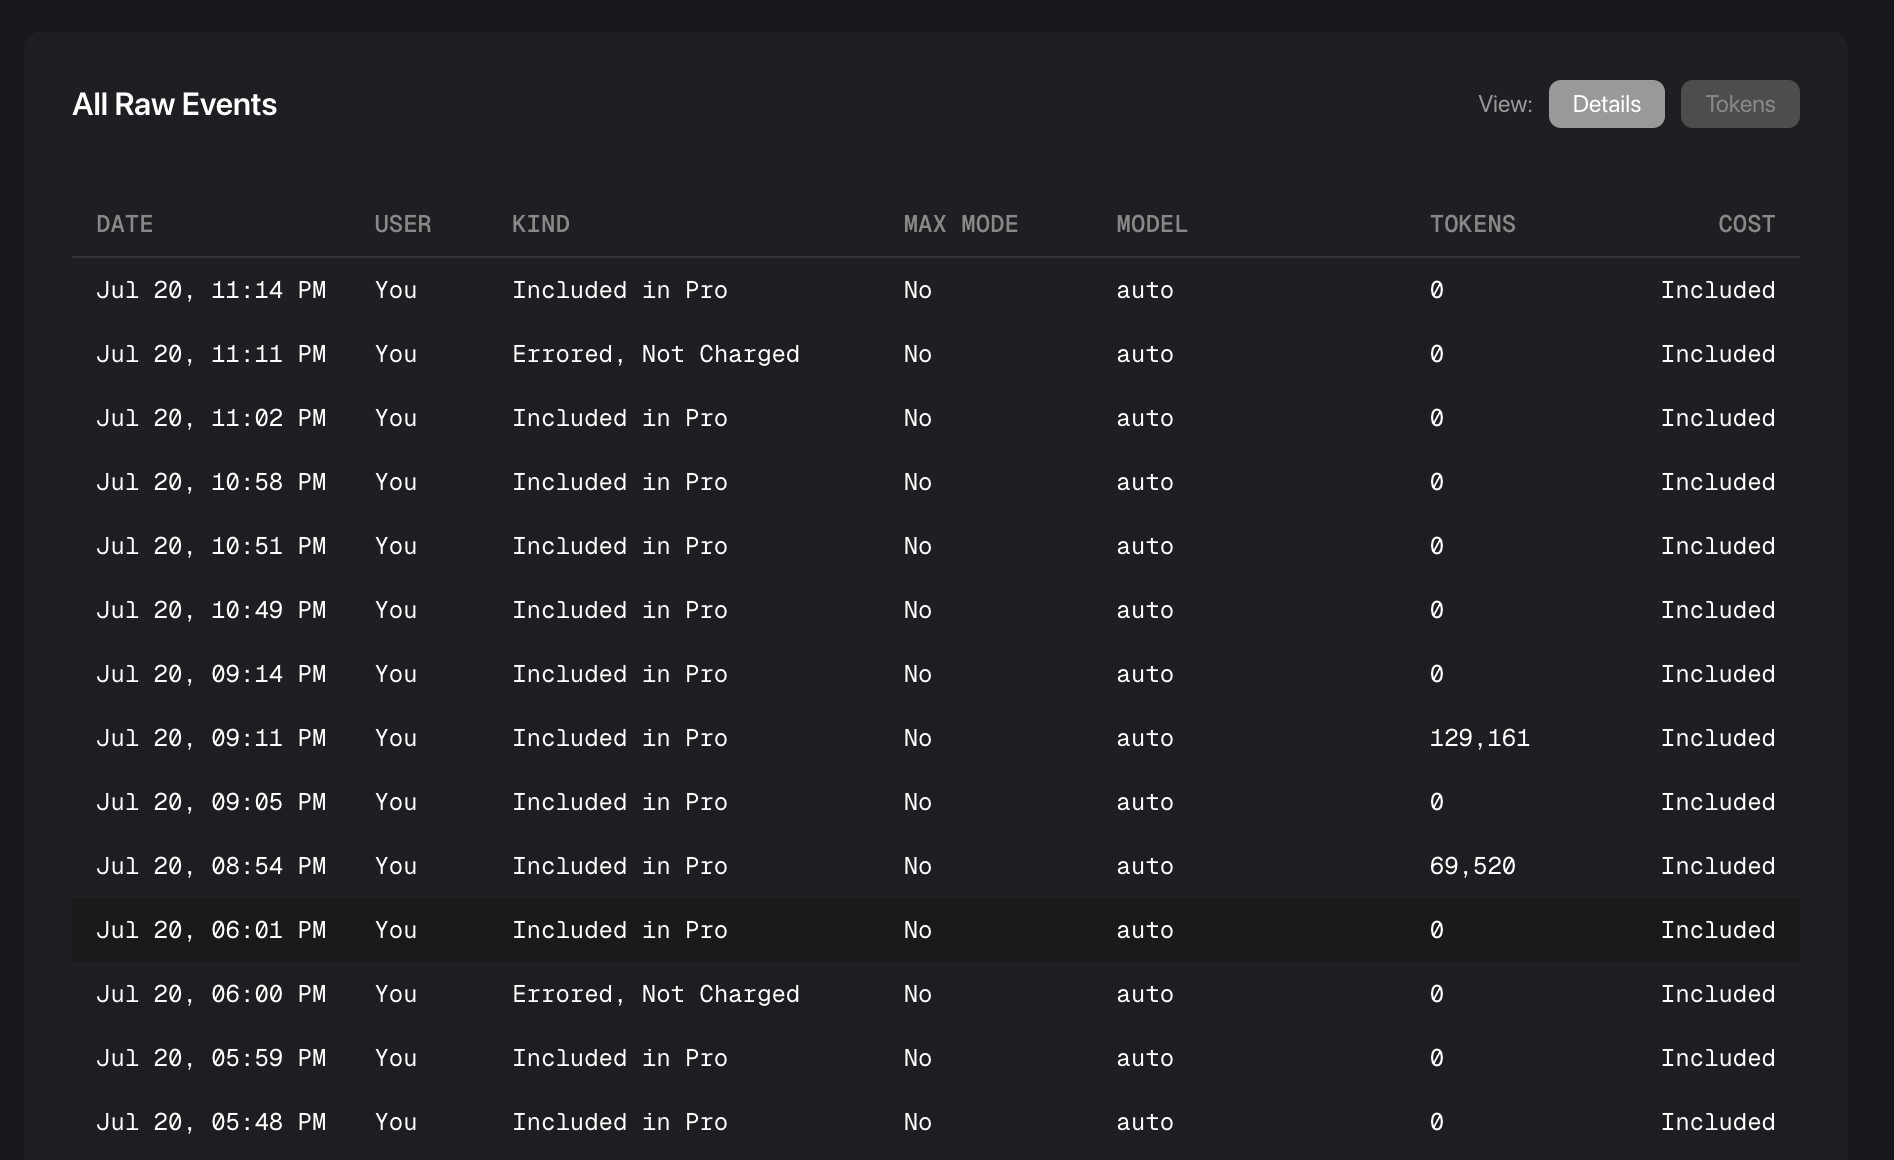
Task: Click the 69,520 tokens value
Action: click(x=1473, y=866)
